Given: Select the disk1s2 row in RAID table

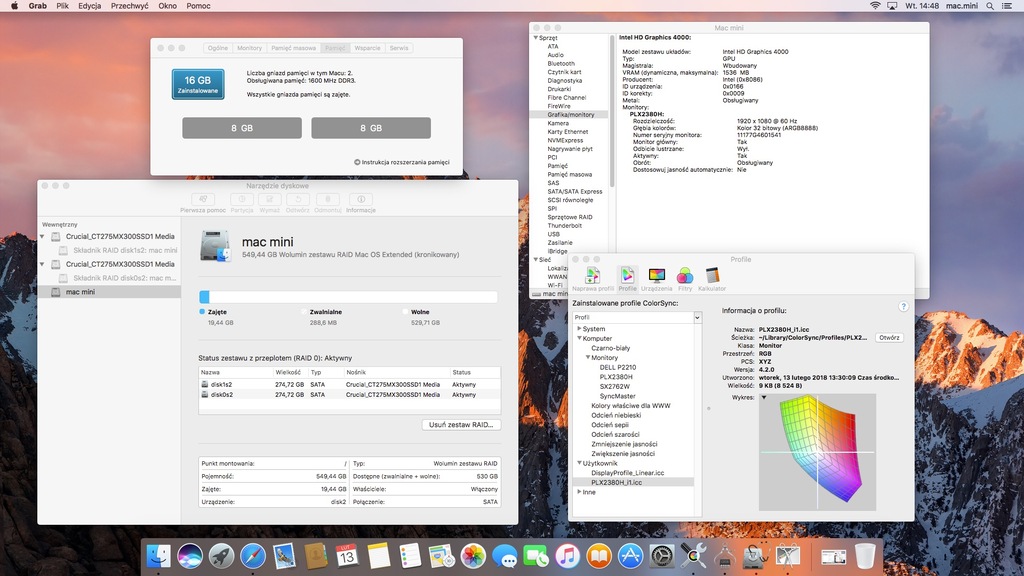Looking at the screenshot, I should 349,385.
